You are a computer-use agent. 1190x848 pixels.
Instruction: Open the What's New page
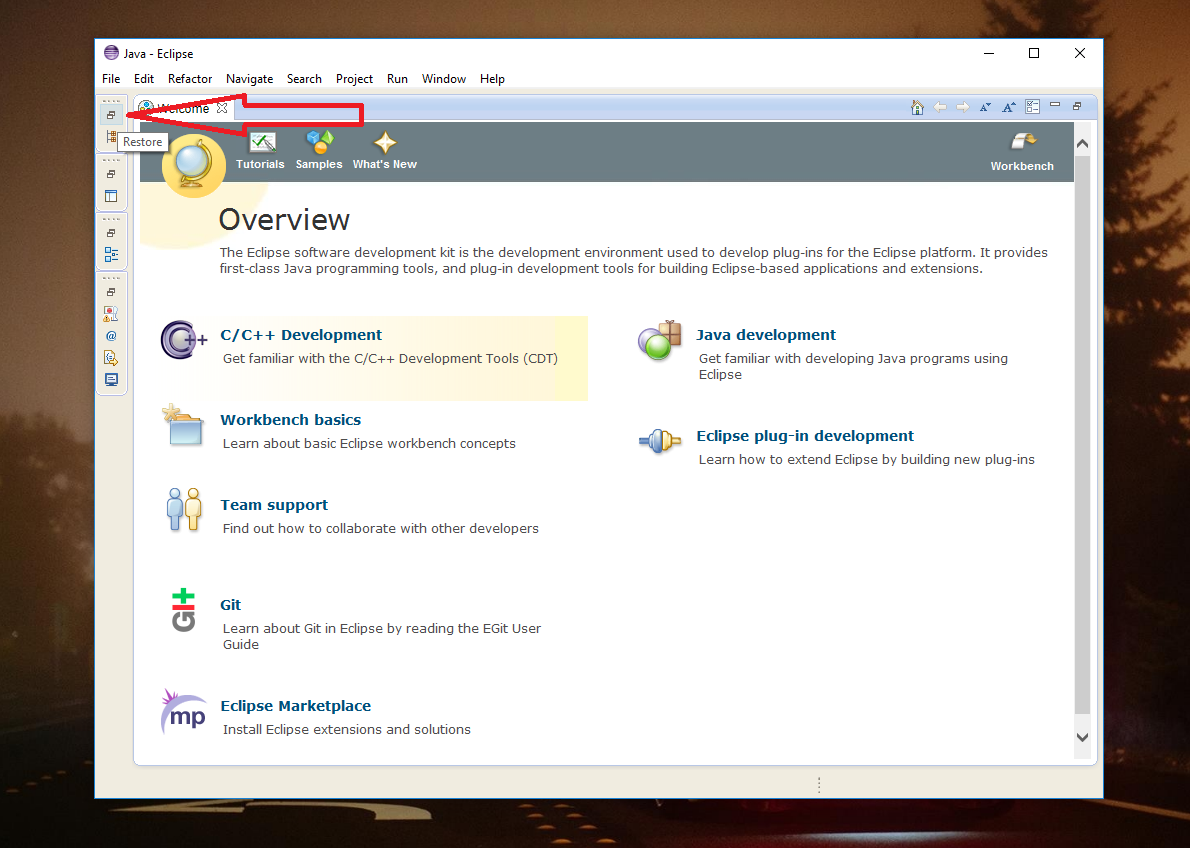pyautogui.click(x=384, y=151)
